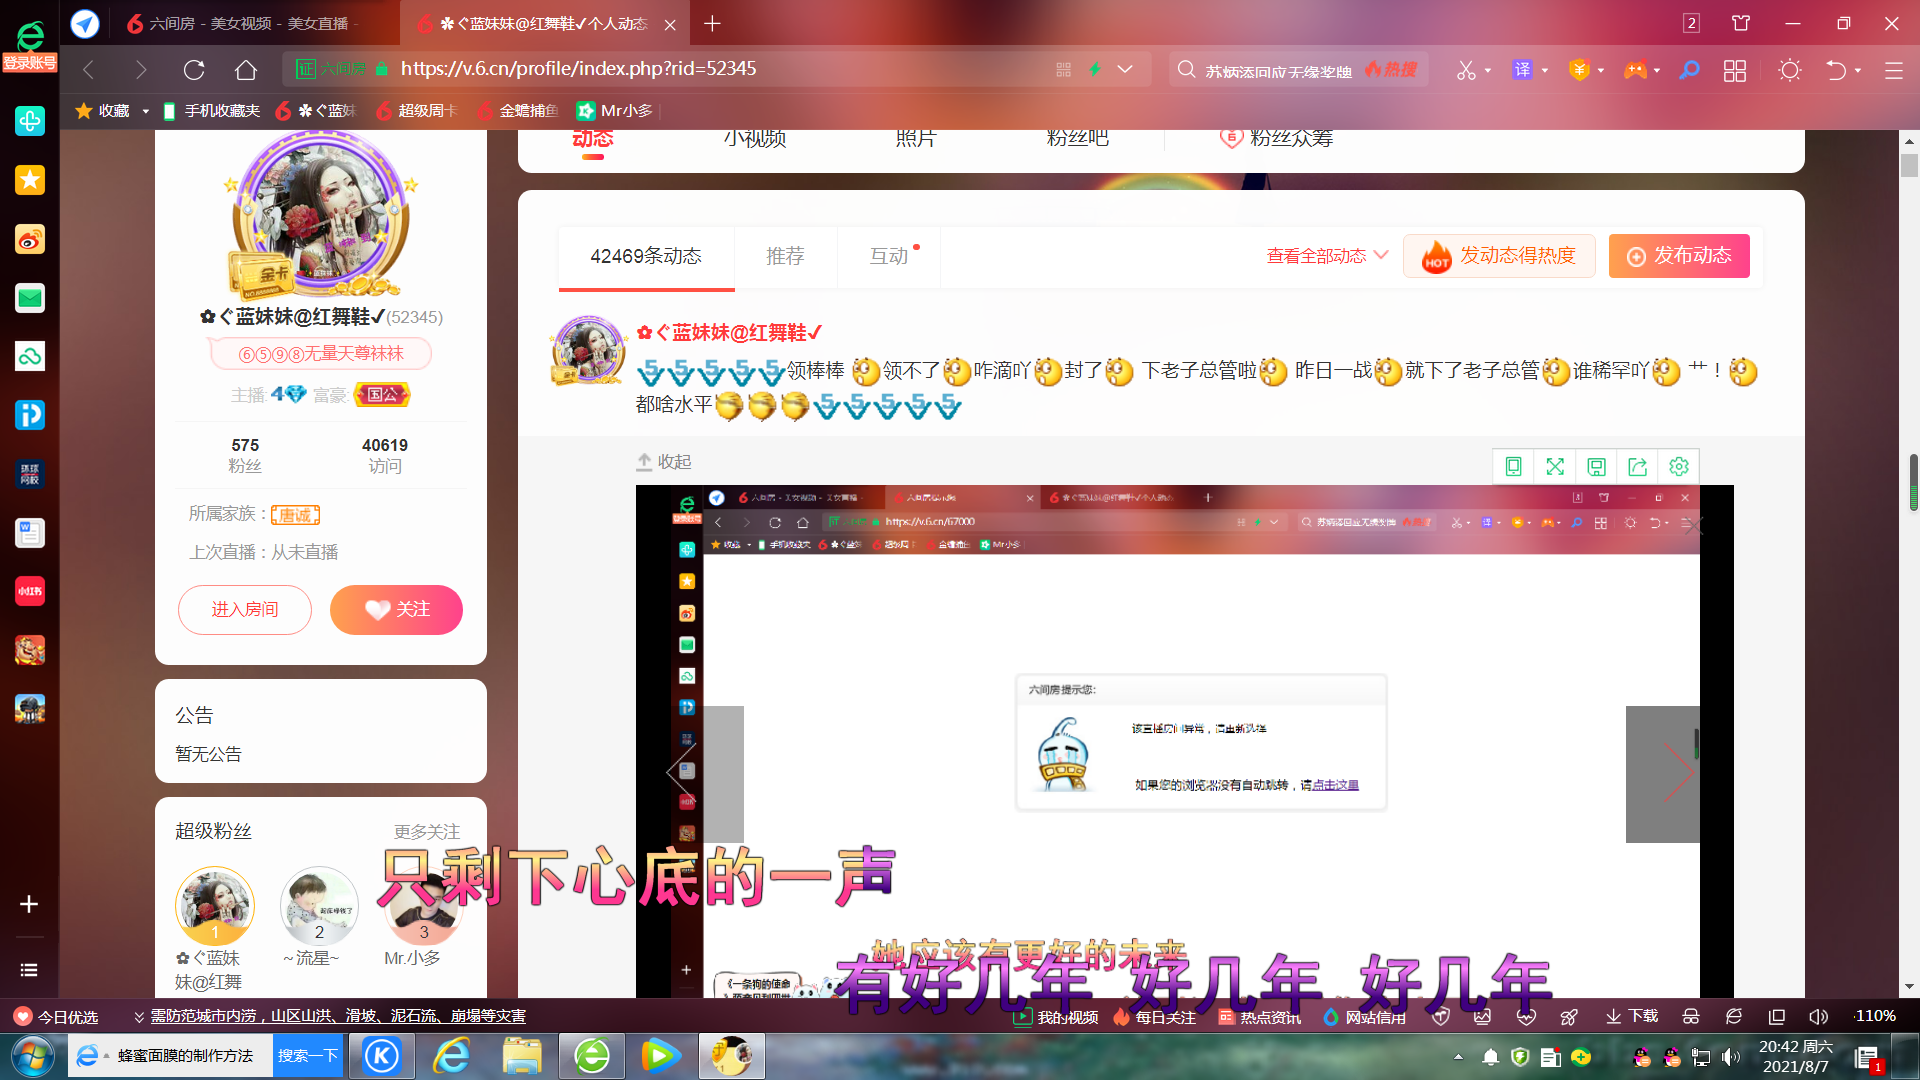The image size is (1920, 1080).
Task: Open browser main menu hamburger icon
Action: 1894,70
